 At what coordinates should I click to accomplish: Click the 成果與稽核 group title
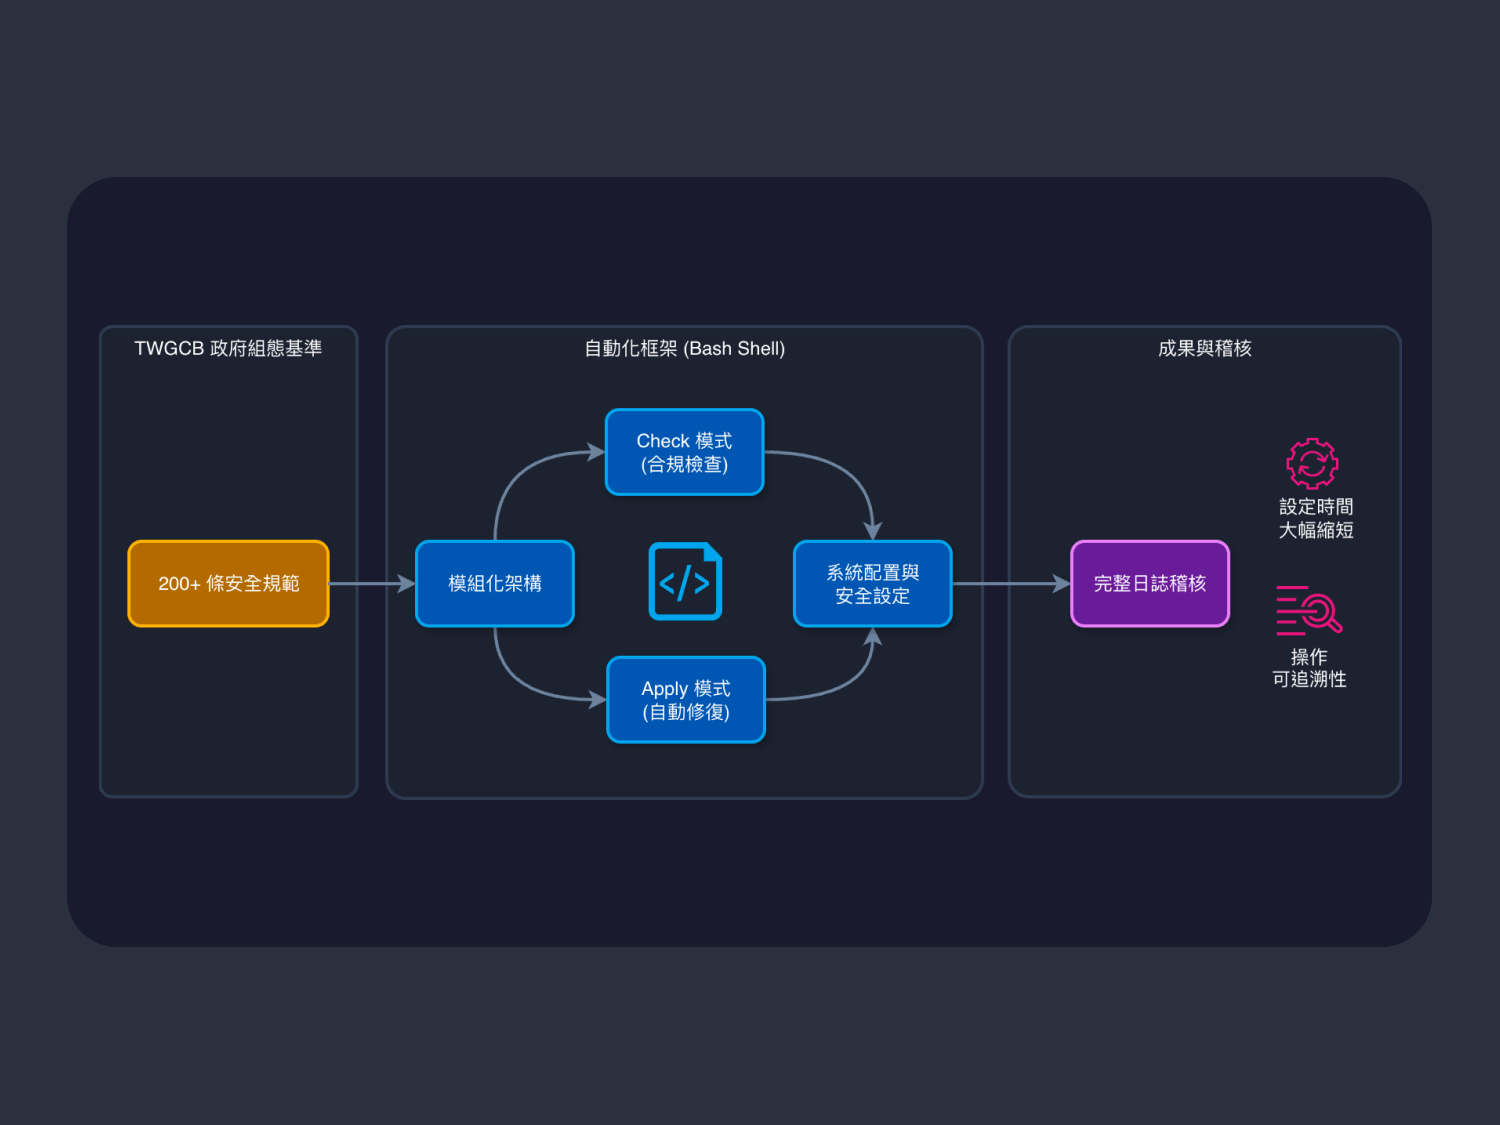1204,348
